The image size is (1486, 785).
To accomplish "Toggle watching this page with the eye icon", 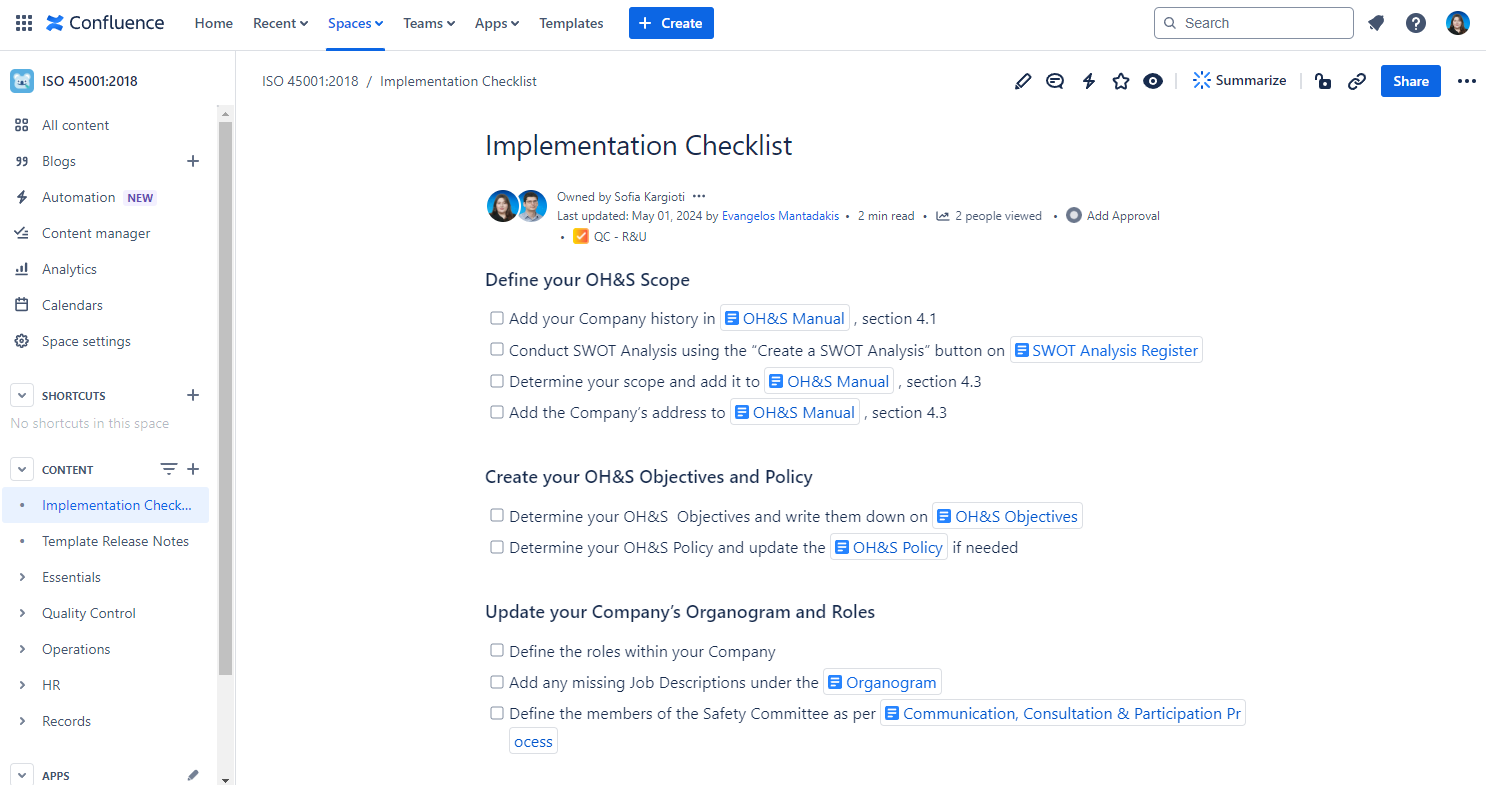I will pos(1153,81).
